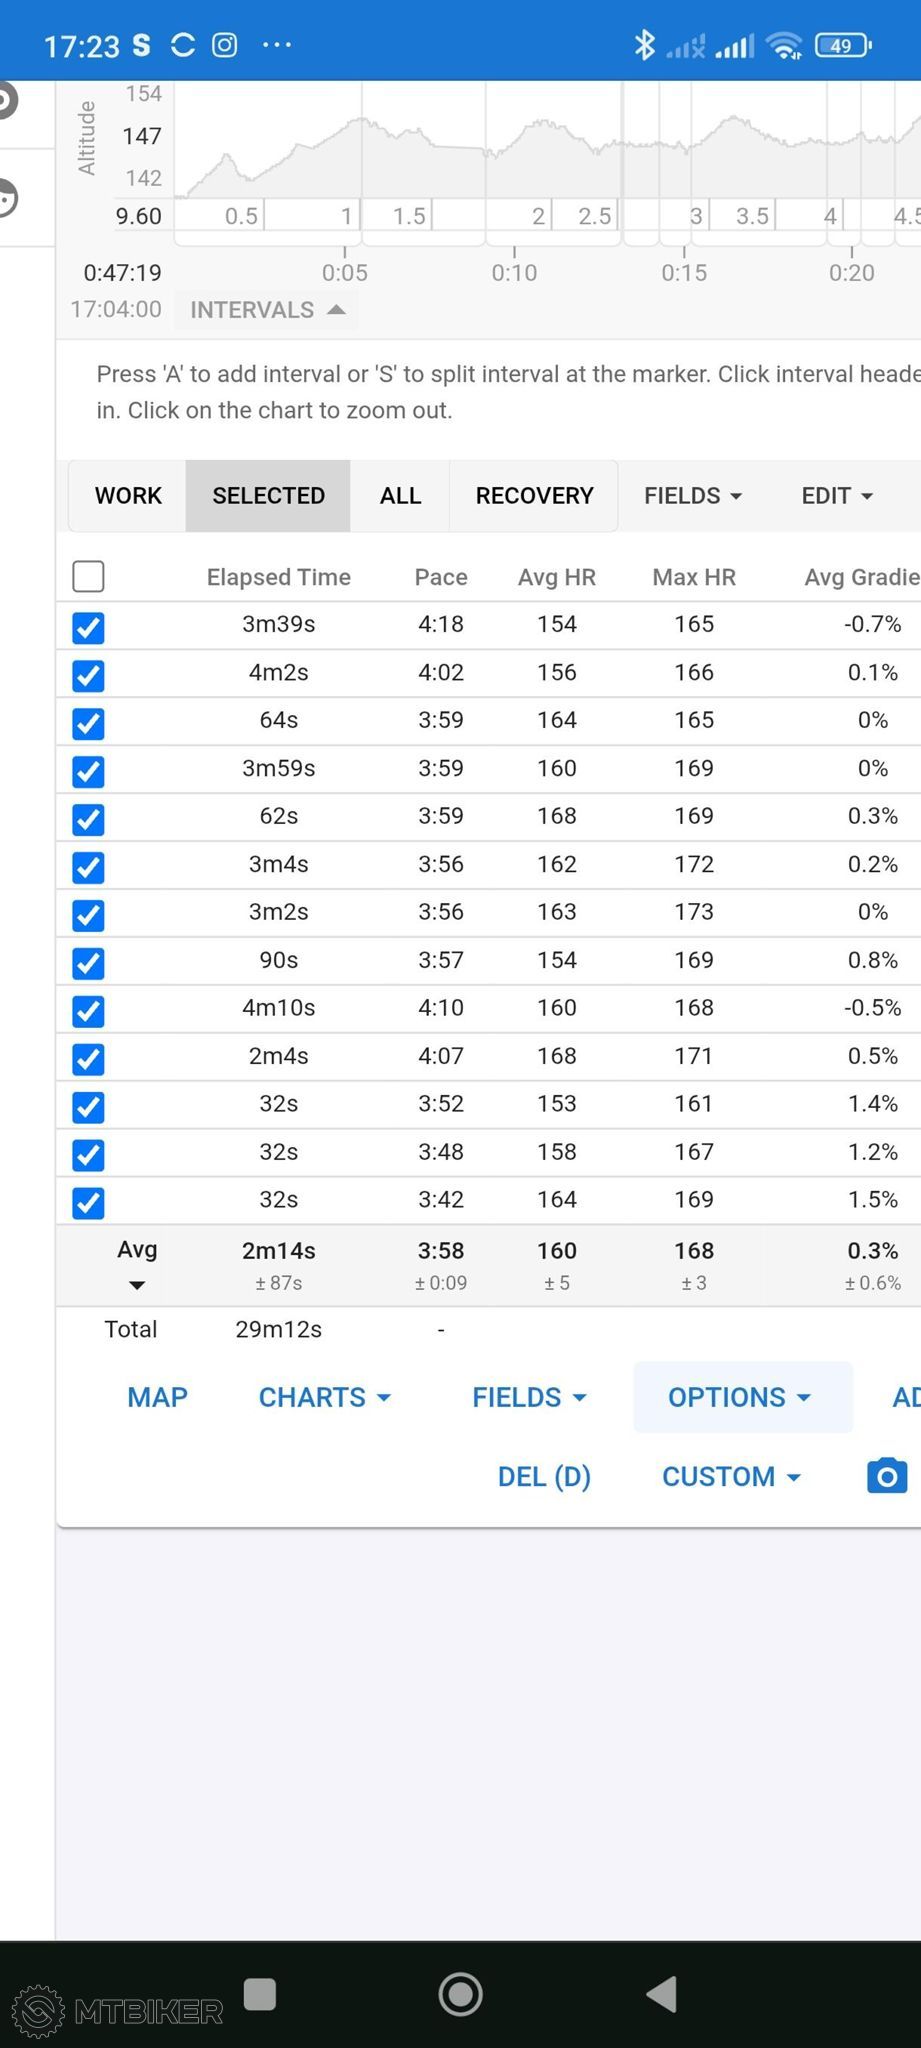Tap the Wi-Fi status icon
The height and width of the screenshot is (2048, 921).
click(785, 45)
